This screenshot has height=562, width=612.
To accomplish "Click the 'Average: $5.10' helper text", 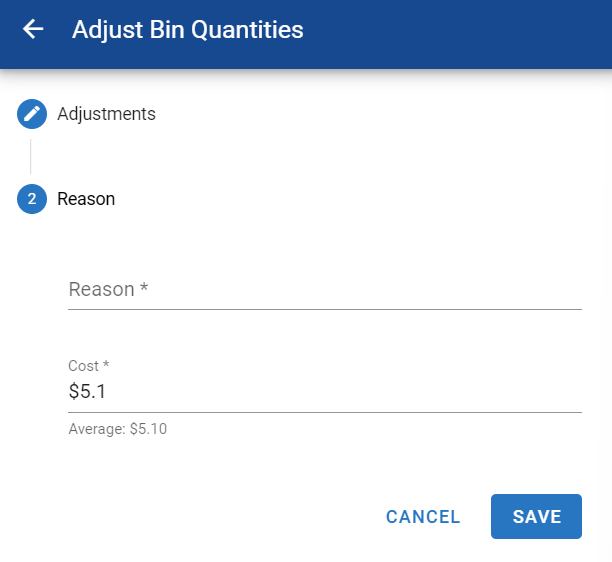I will pyautogui.click(x=117, y=429).
